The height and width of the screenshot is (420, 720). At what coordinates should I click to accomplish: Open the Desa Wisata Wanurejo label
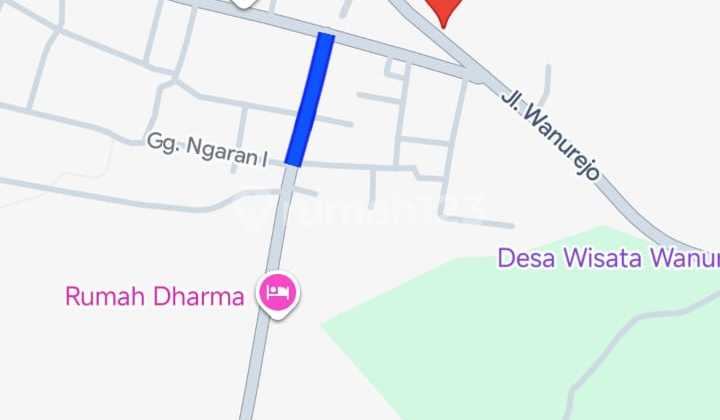click(x=608, y=258)
